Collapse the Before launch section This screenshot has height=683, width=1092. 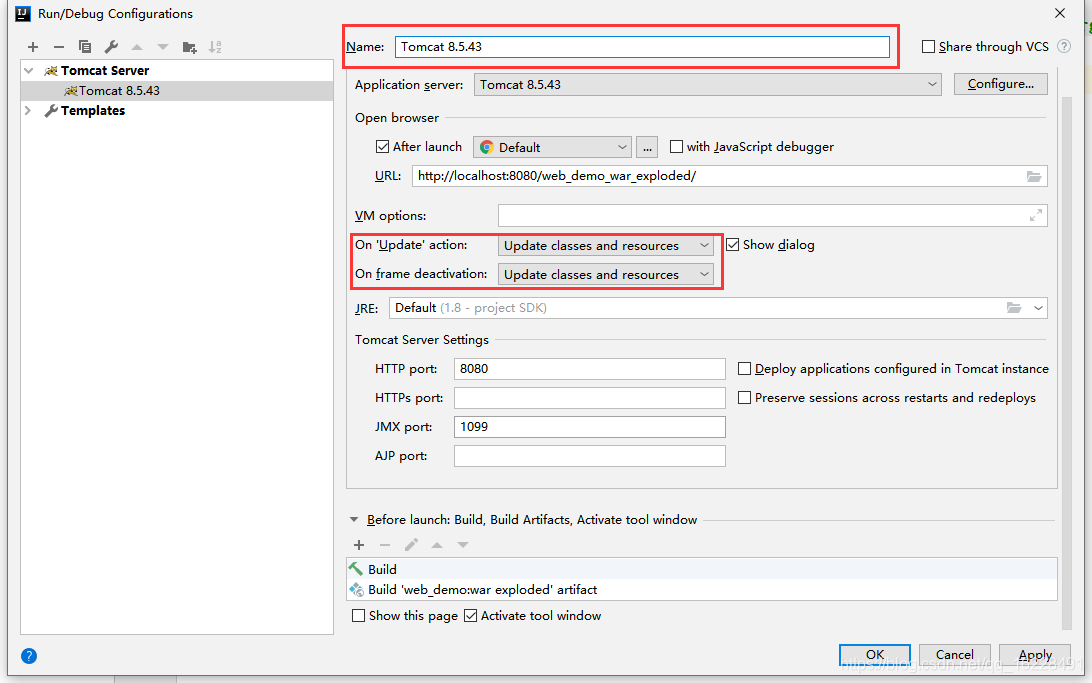point(354,519)
